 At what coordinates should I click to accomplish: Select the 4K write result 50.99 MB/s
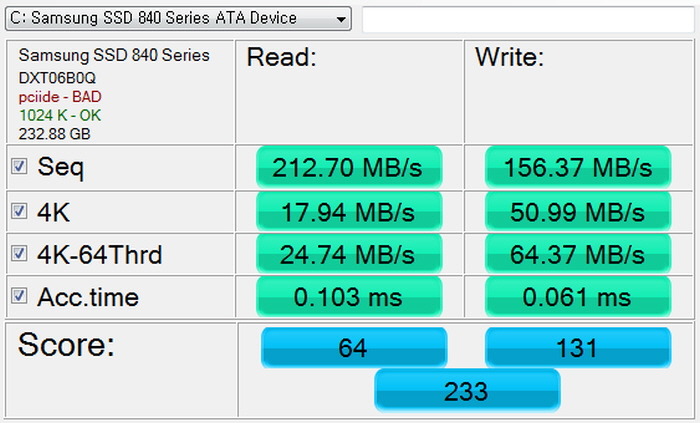point(578,211)
